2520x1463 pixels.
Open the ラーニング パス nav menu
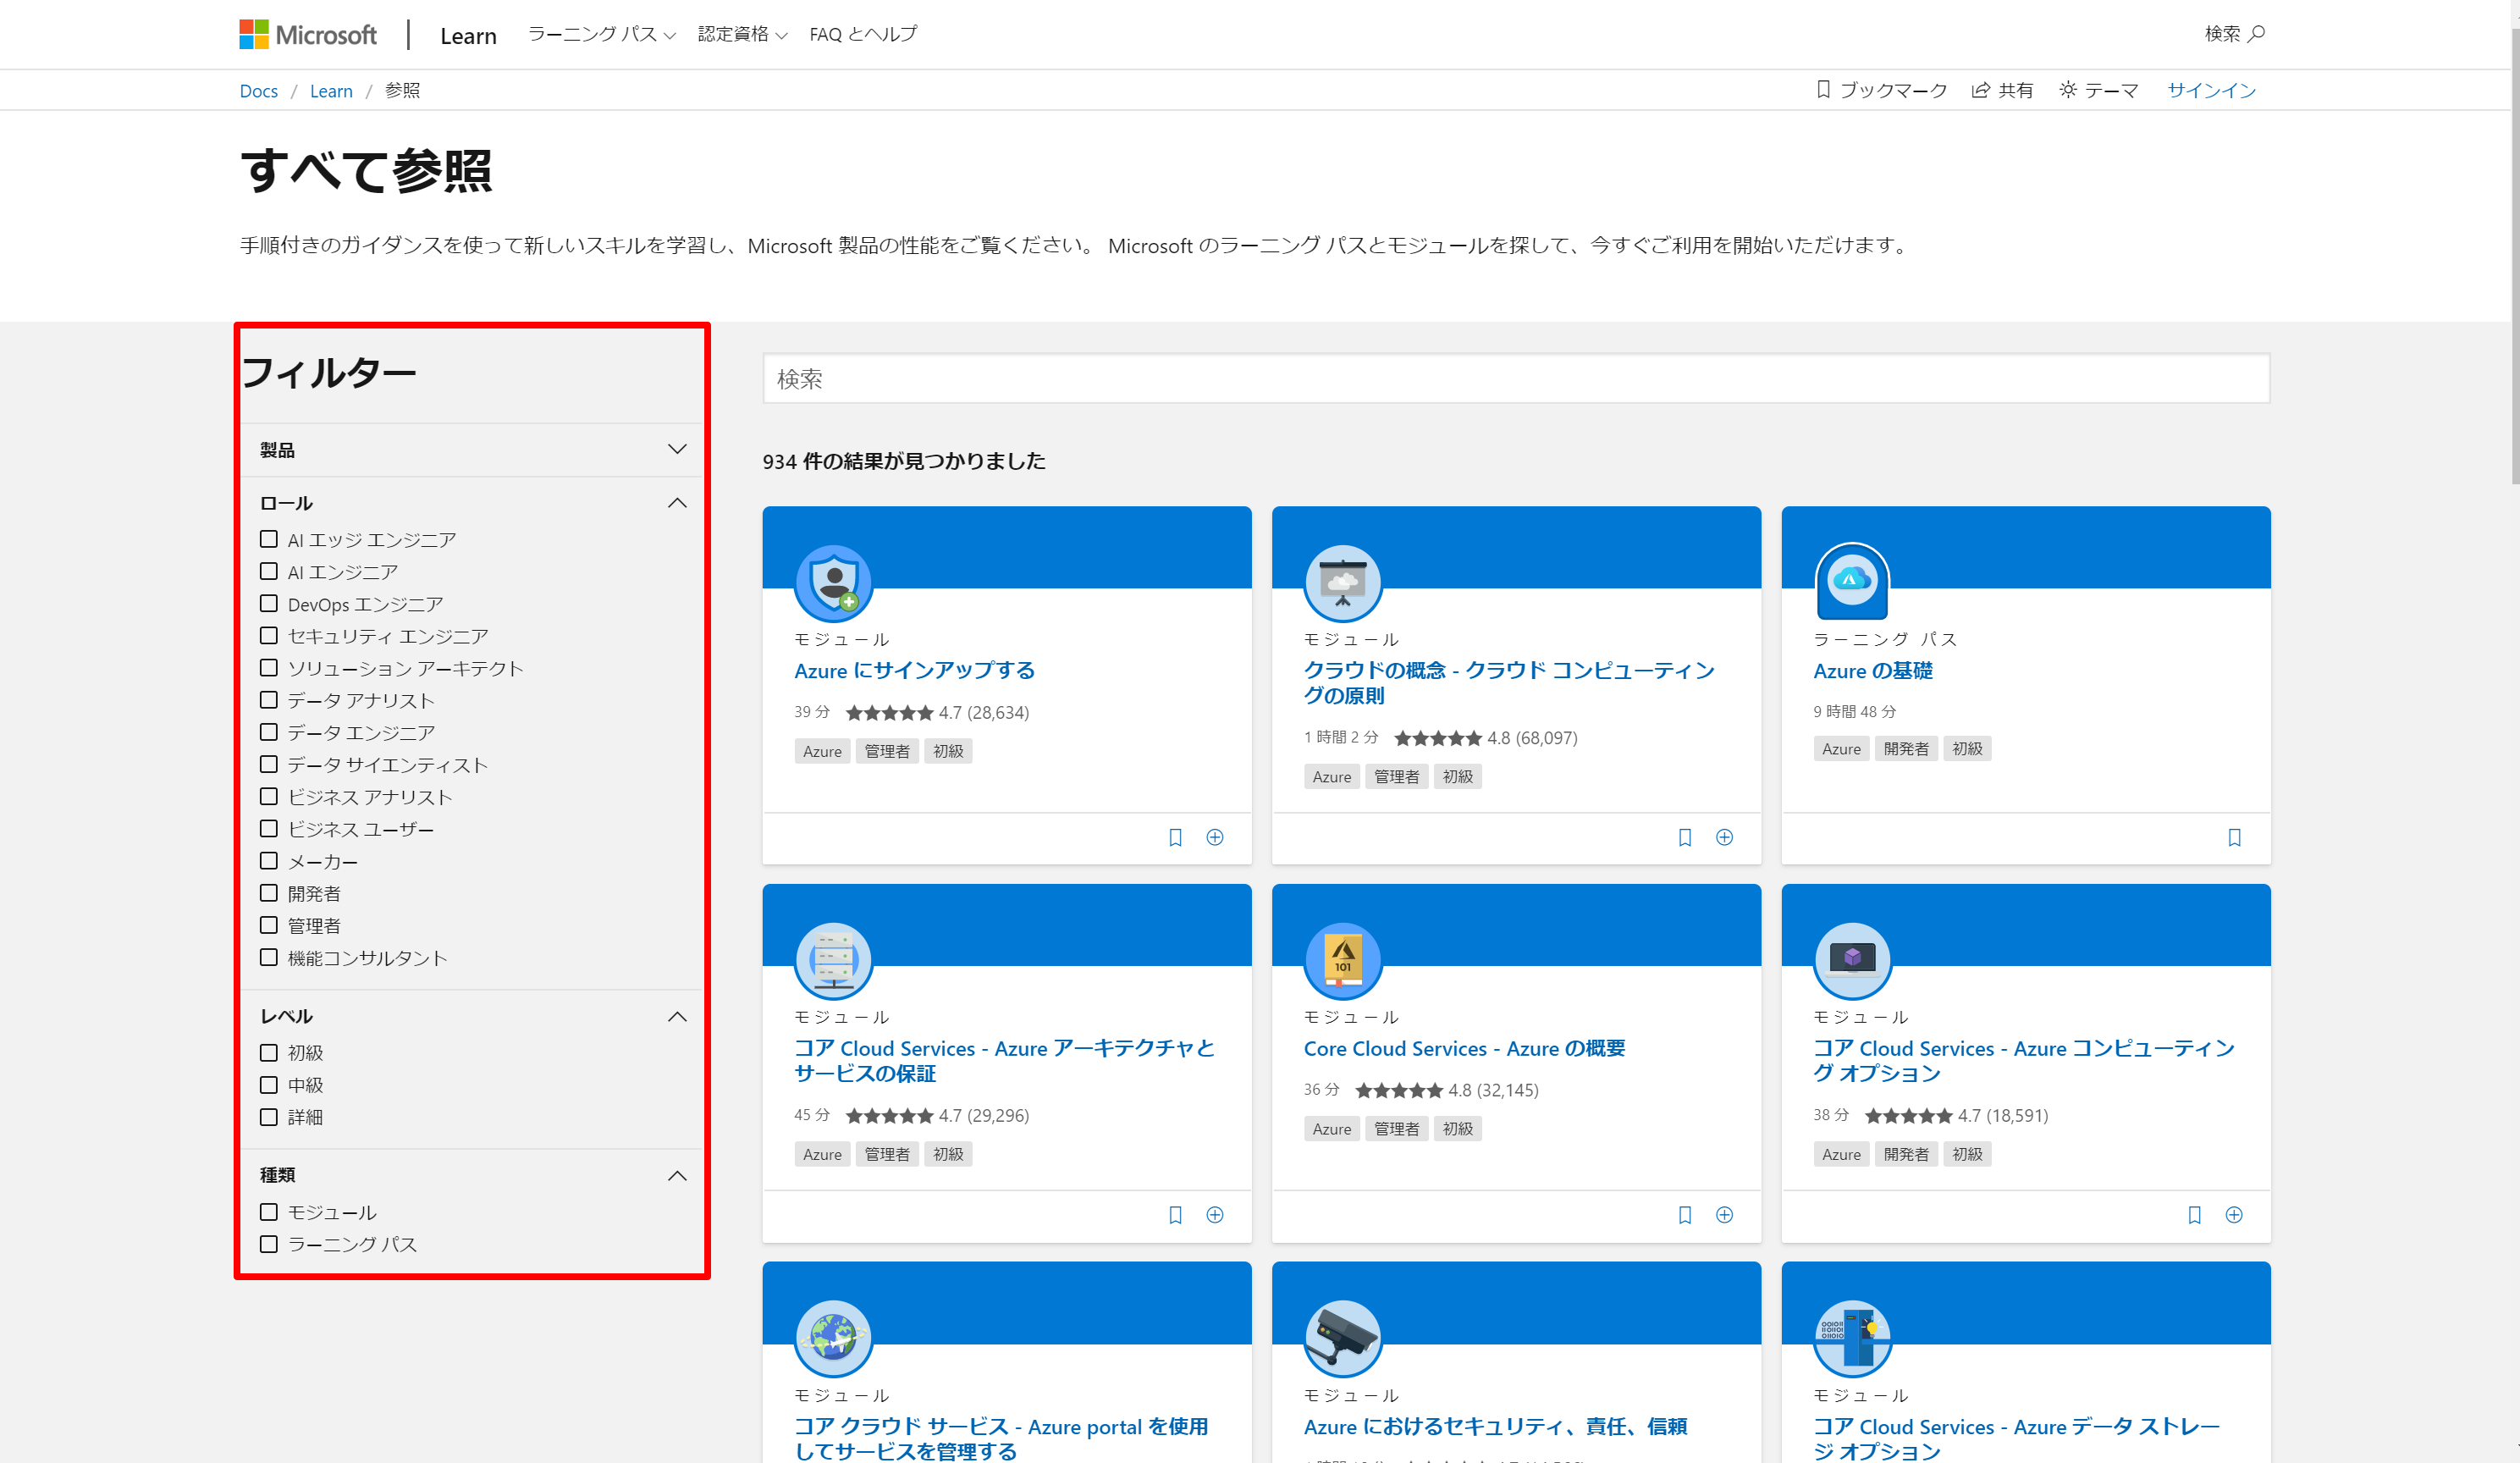coord(601,35)
